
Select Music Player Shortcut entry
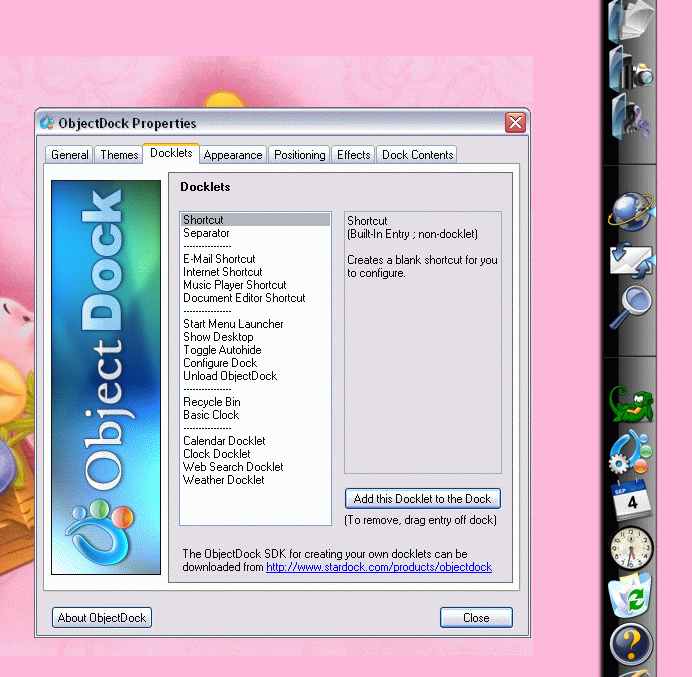point(255,285)
